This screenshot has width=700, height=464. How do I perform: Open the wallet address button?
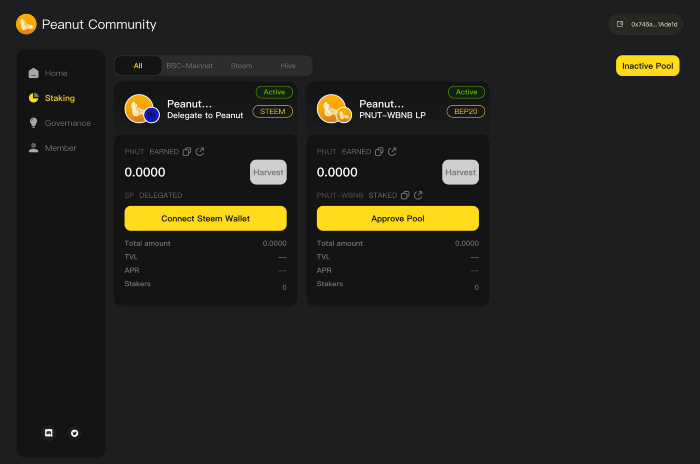646,24
